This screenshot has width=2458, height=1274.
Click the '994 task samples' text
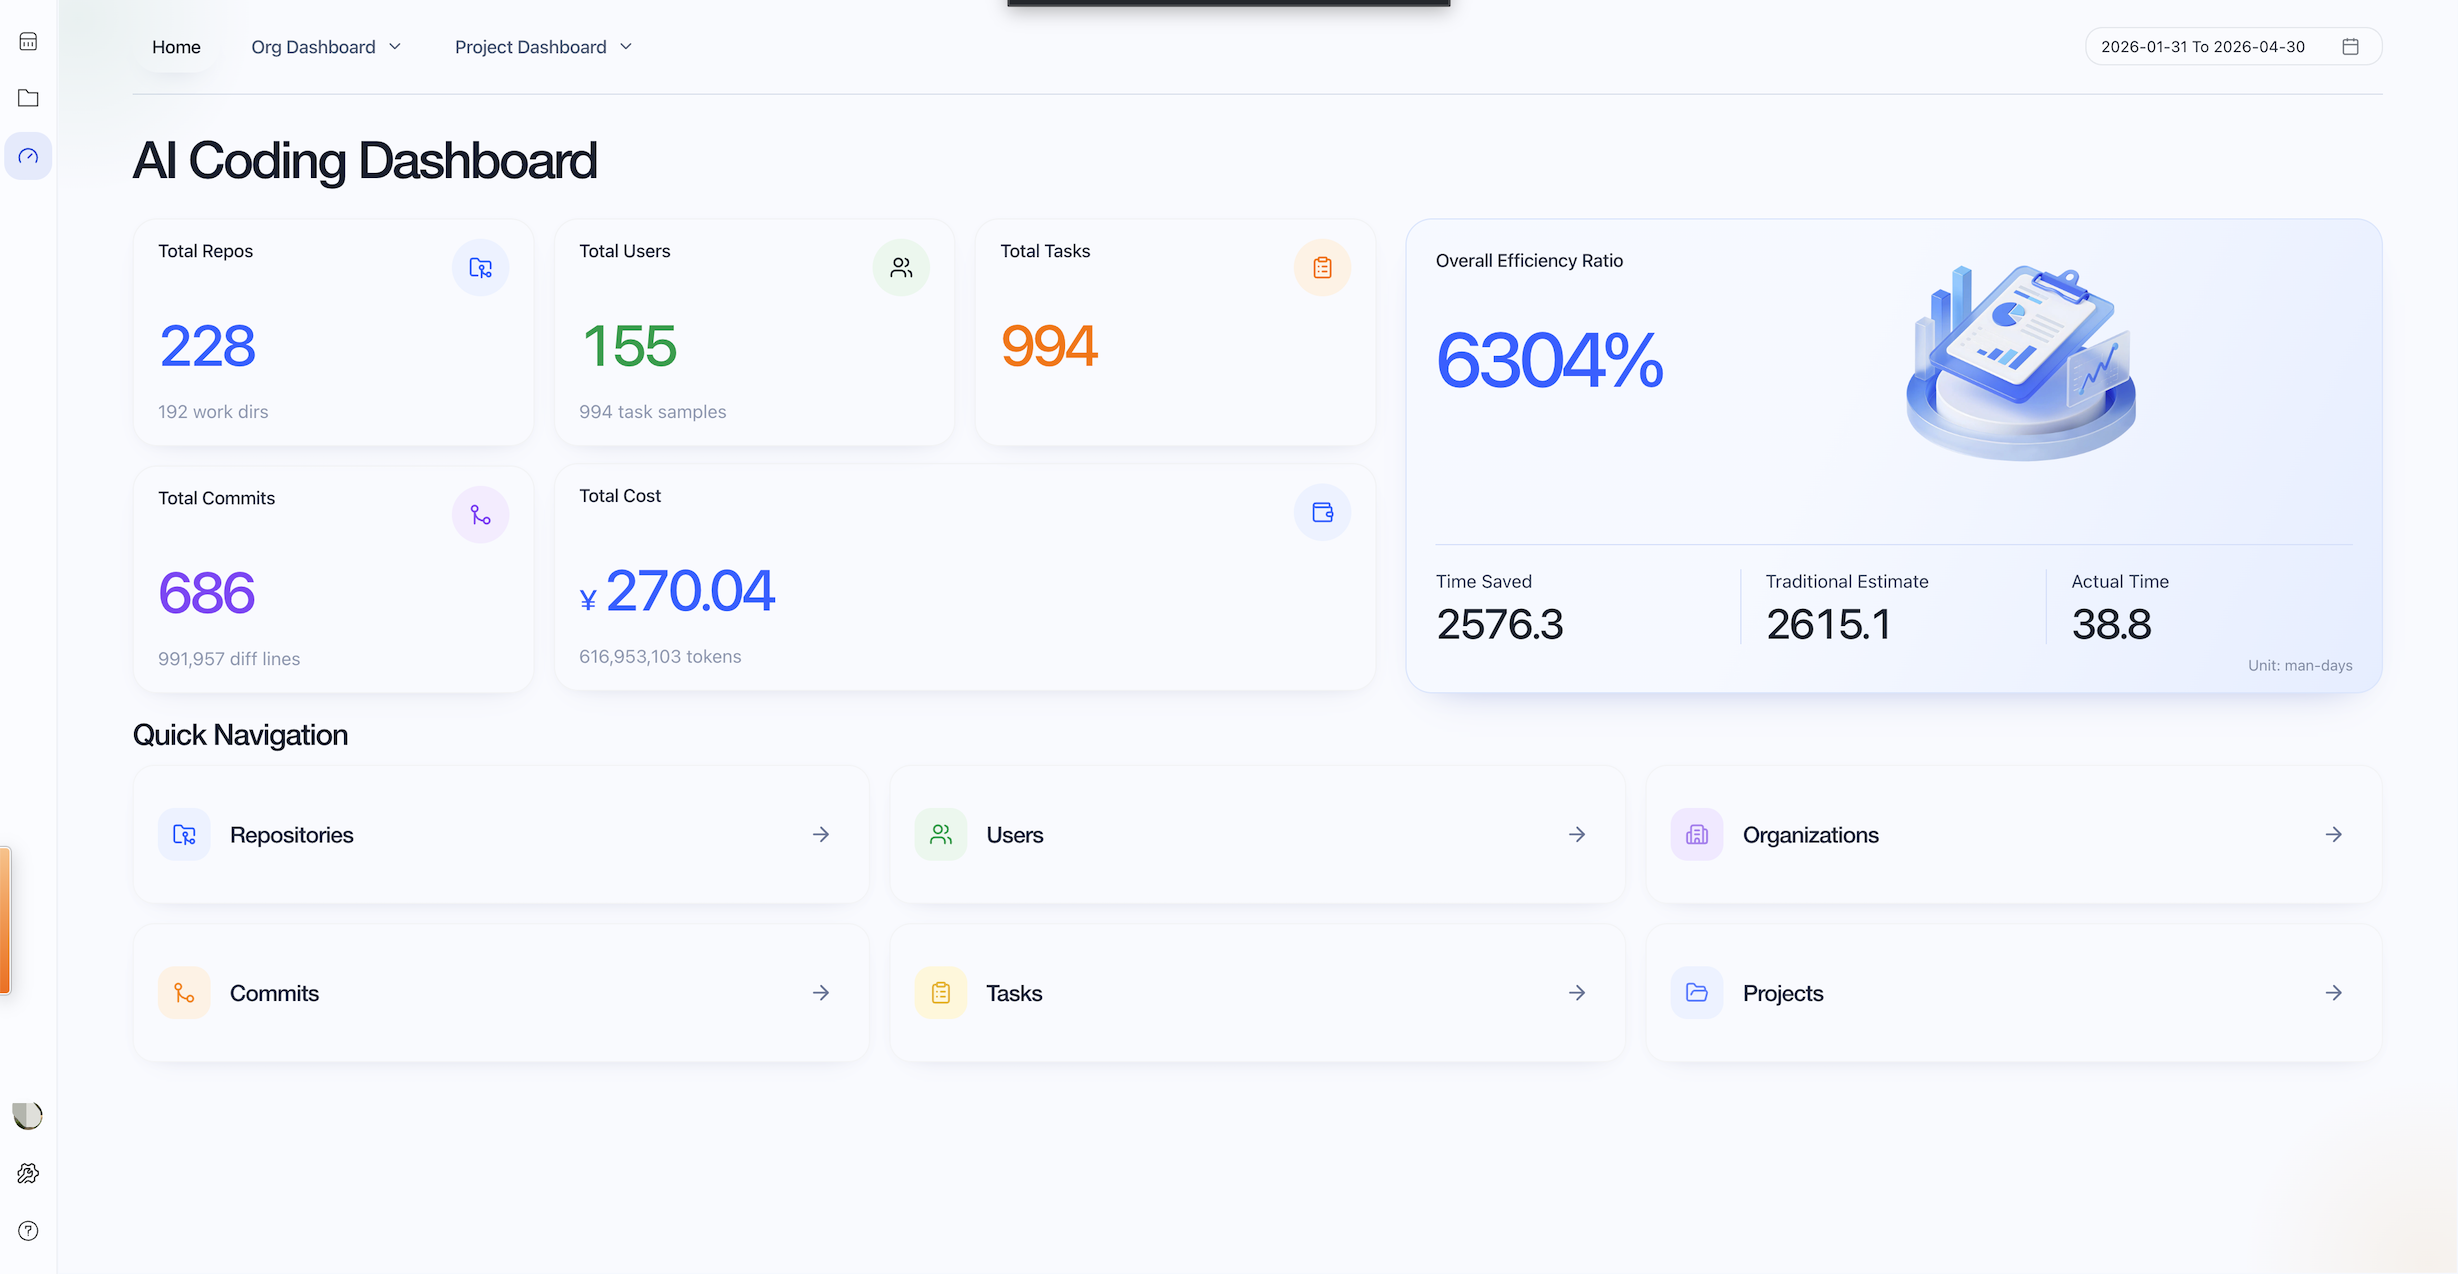click(x=653, y=412)
